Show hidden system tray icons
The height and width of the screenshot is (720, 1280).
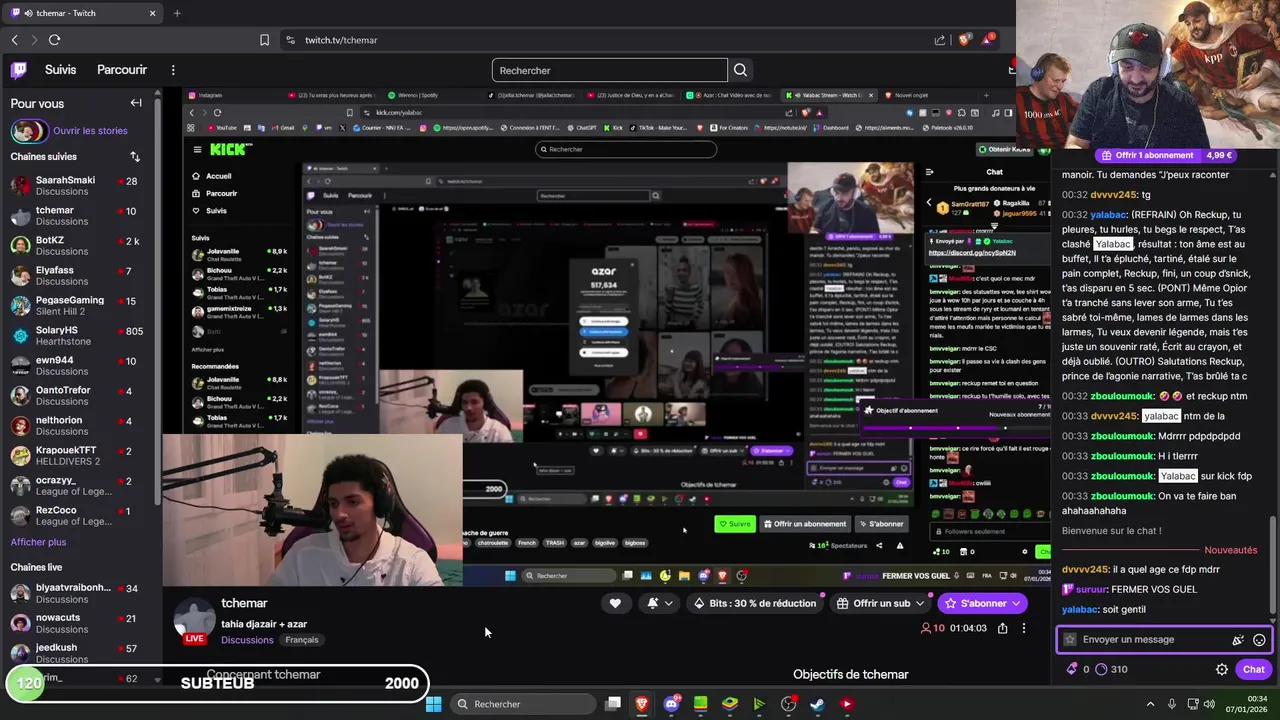point(1150,704)
